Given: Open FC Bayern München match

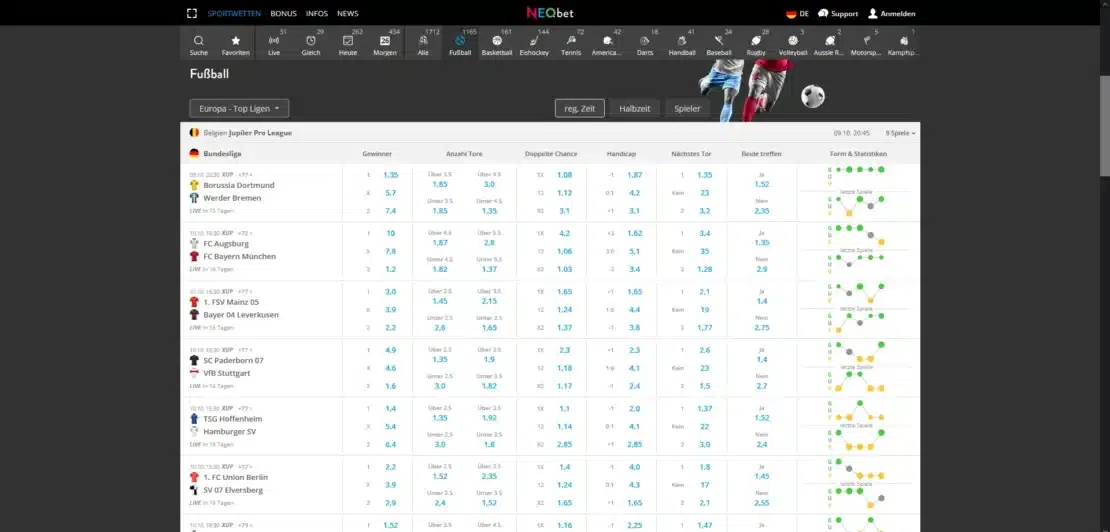Looking at the screenshot, I should click(239, 257).
